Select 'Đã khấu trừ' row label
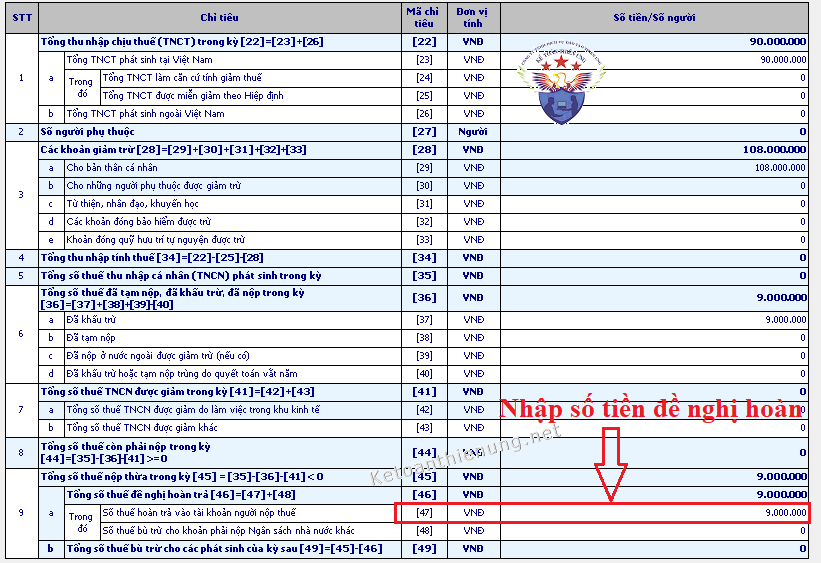 pos(91,319)
